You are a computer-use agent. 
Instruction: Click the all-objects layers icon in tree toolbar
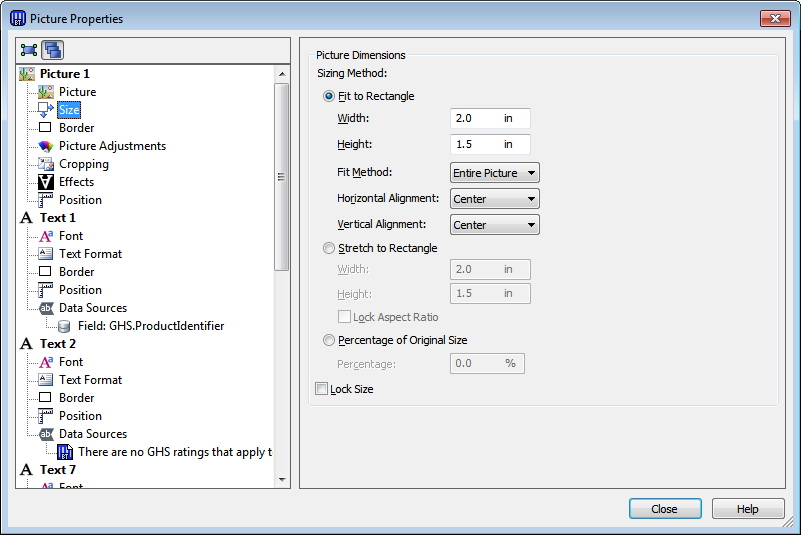click(53, 50)
